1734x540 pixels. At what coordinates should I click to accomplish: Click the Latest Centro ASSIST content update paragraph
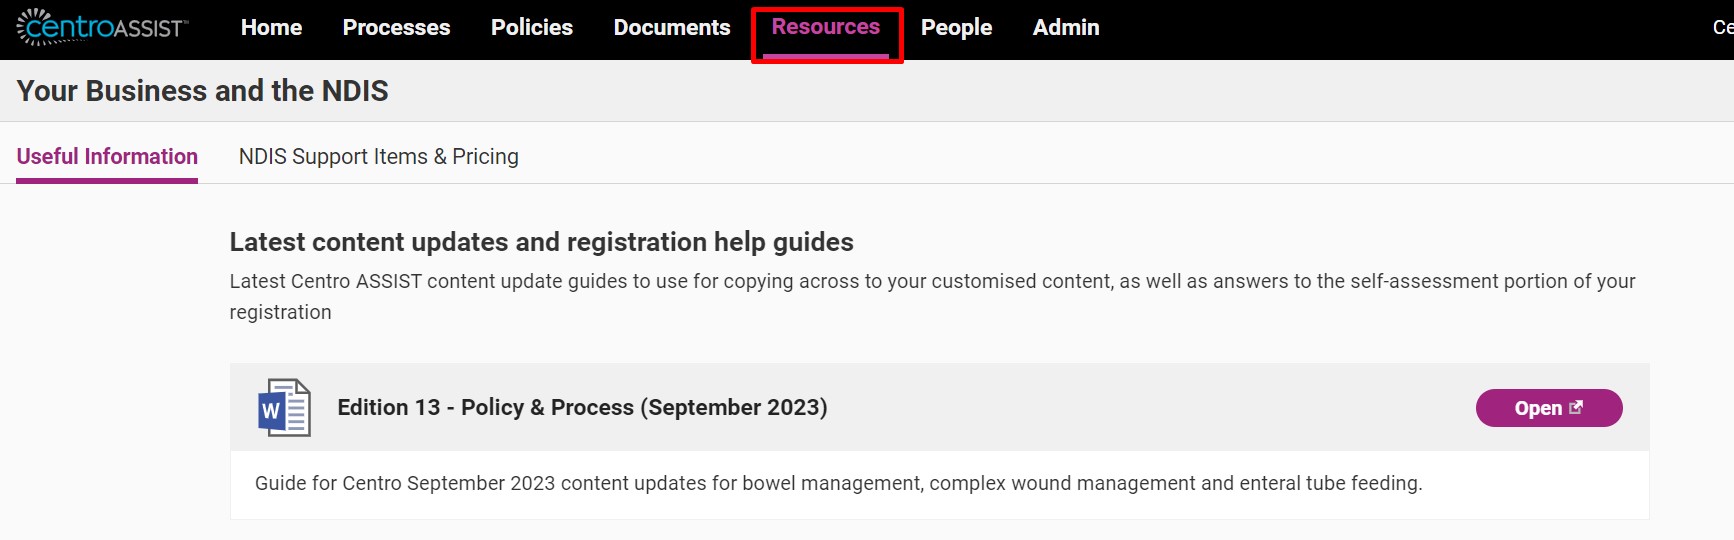point(932,297)
